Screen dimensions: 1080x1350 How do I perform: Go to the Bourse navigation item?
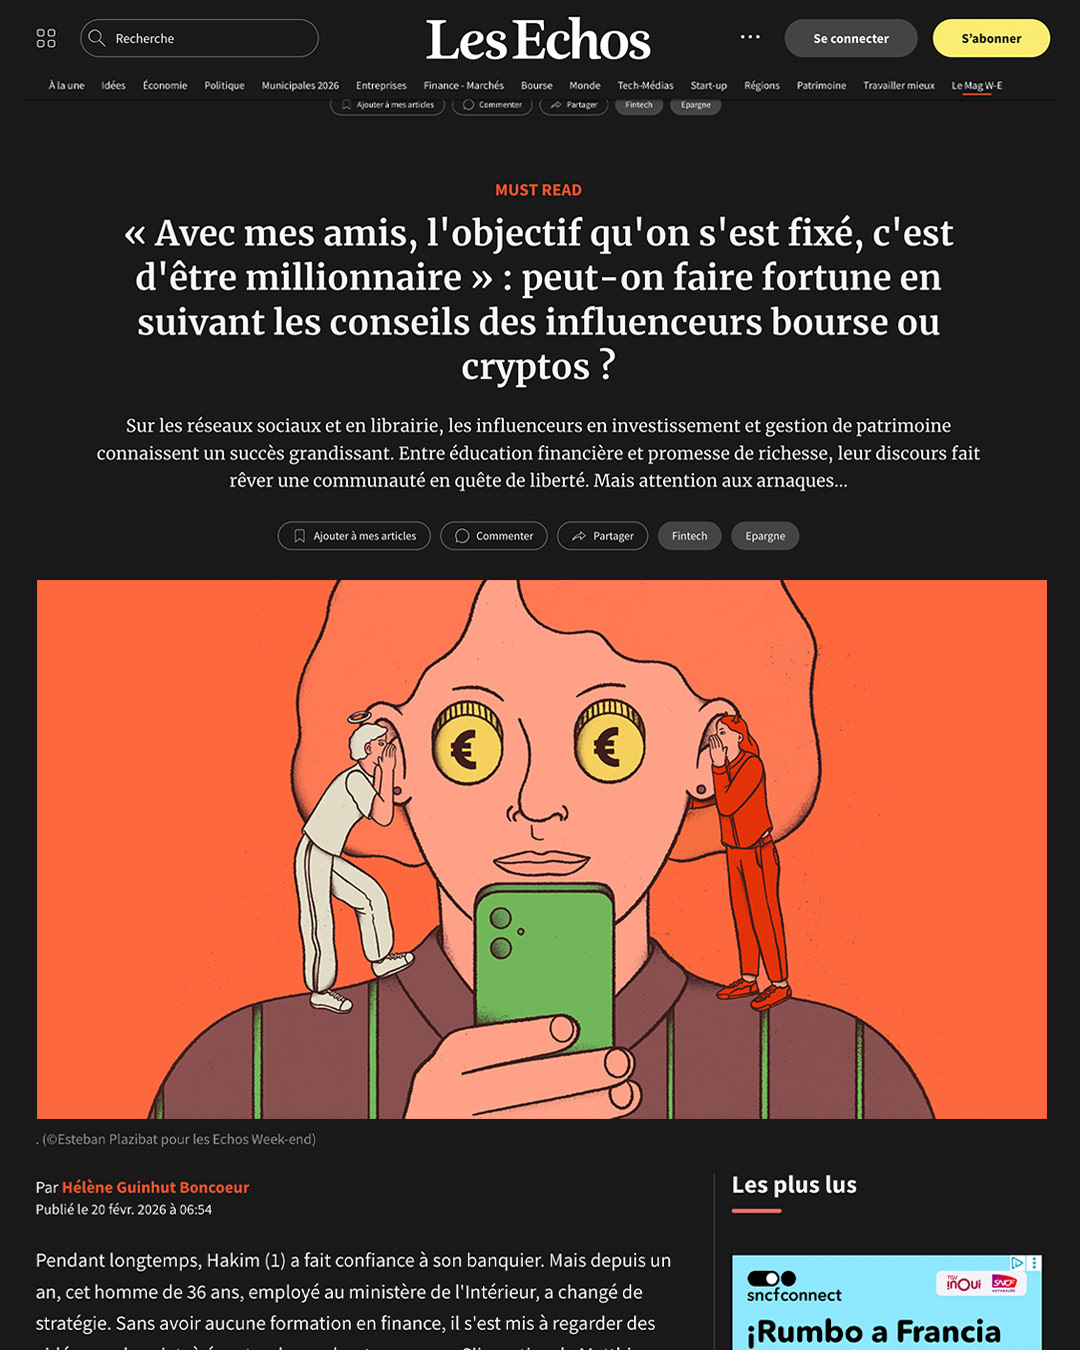coord(537,85)
